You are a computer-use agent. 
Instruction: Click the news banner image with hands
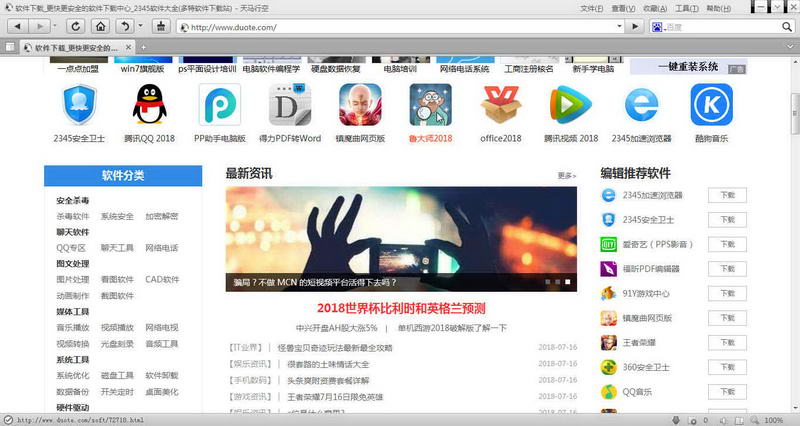401,239
